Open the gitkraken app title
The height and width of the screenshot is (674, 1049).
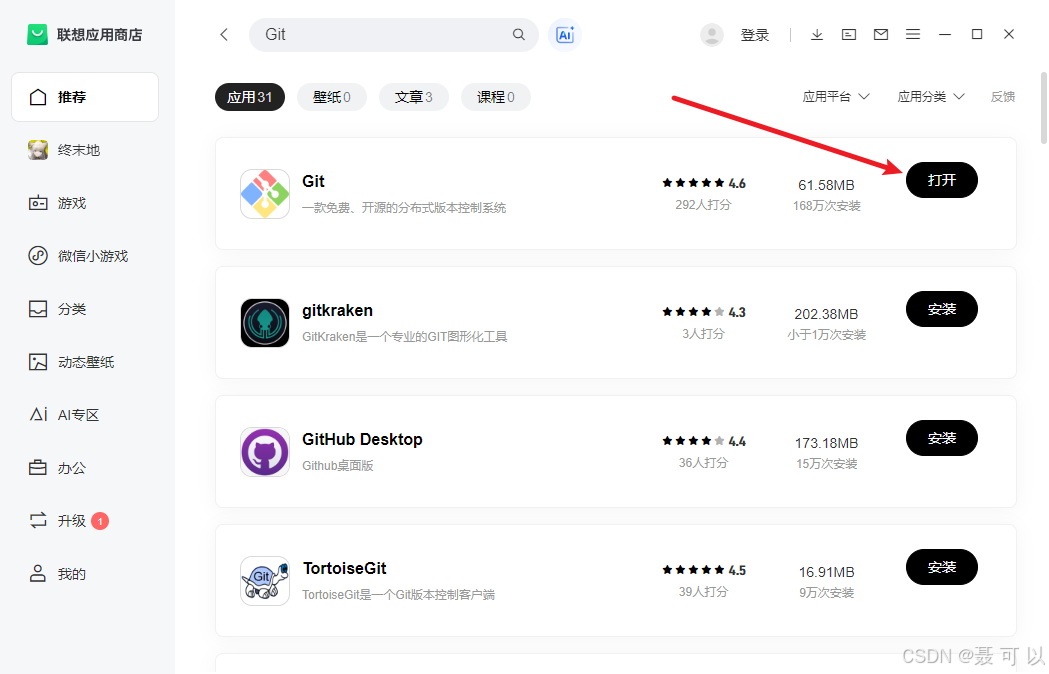coord(337,311)
